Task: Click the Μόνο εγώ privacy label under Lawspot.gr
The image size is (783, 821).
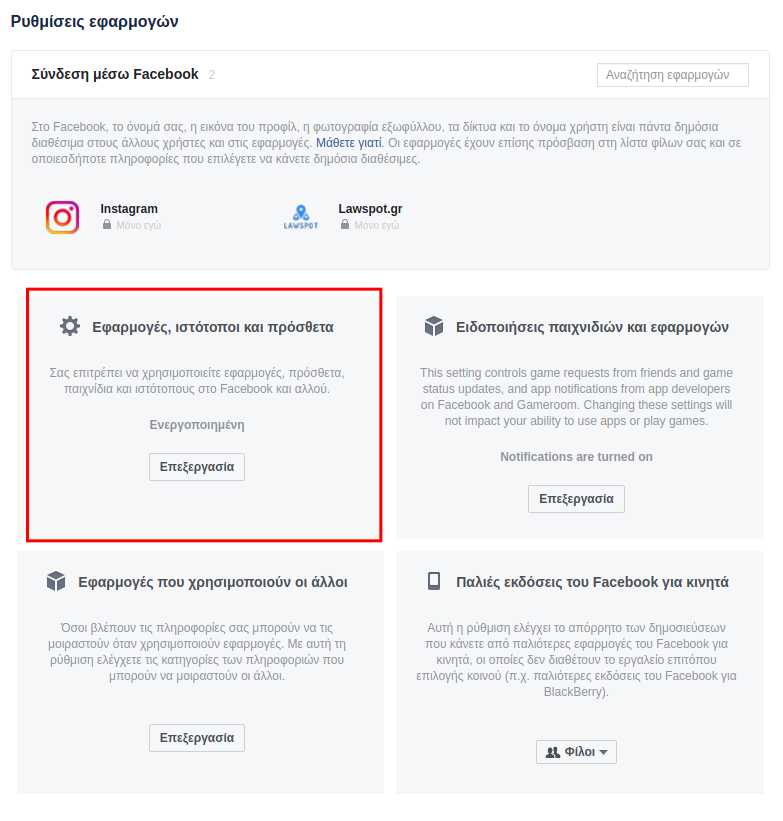Action: point(377,225)
